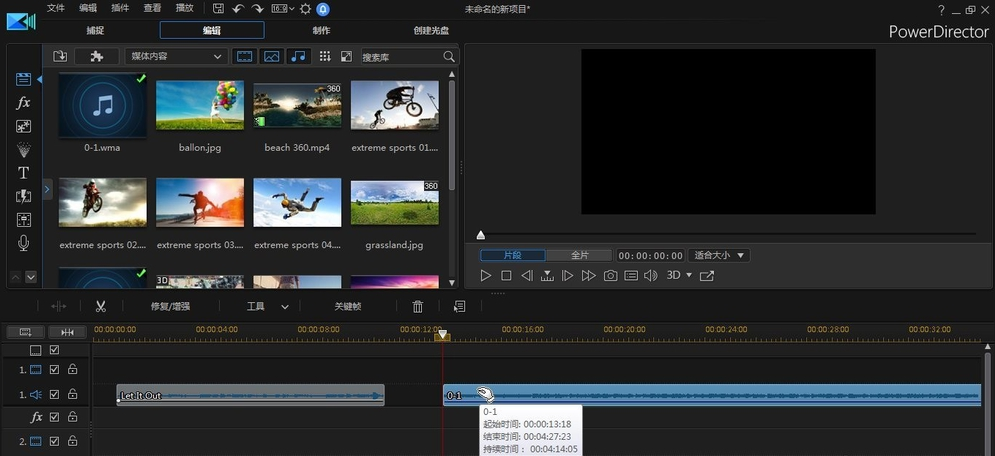995x456 pixels.
Task: Click the scissors split clip tool
Action: coord(101,307)
